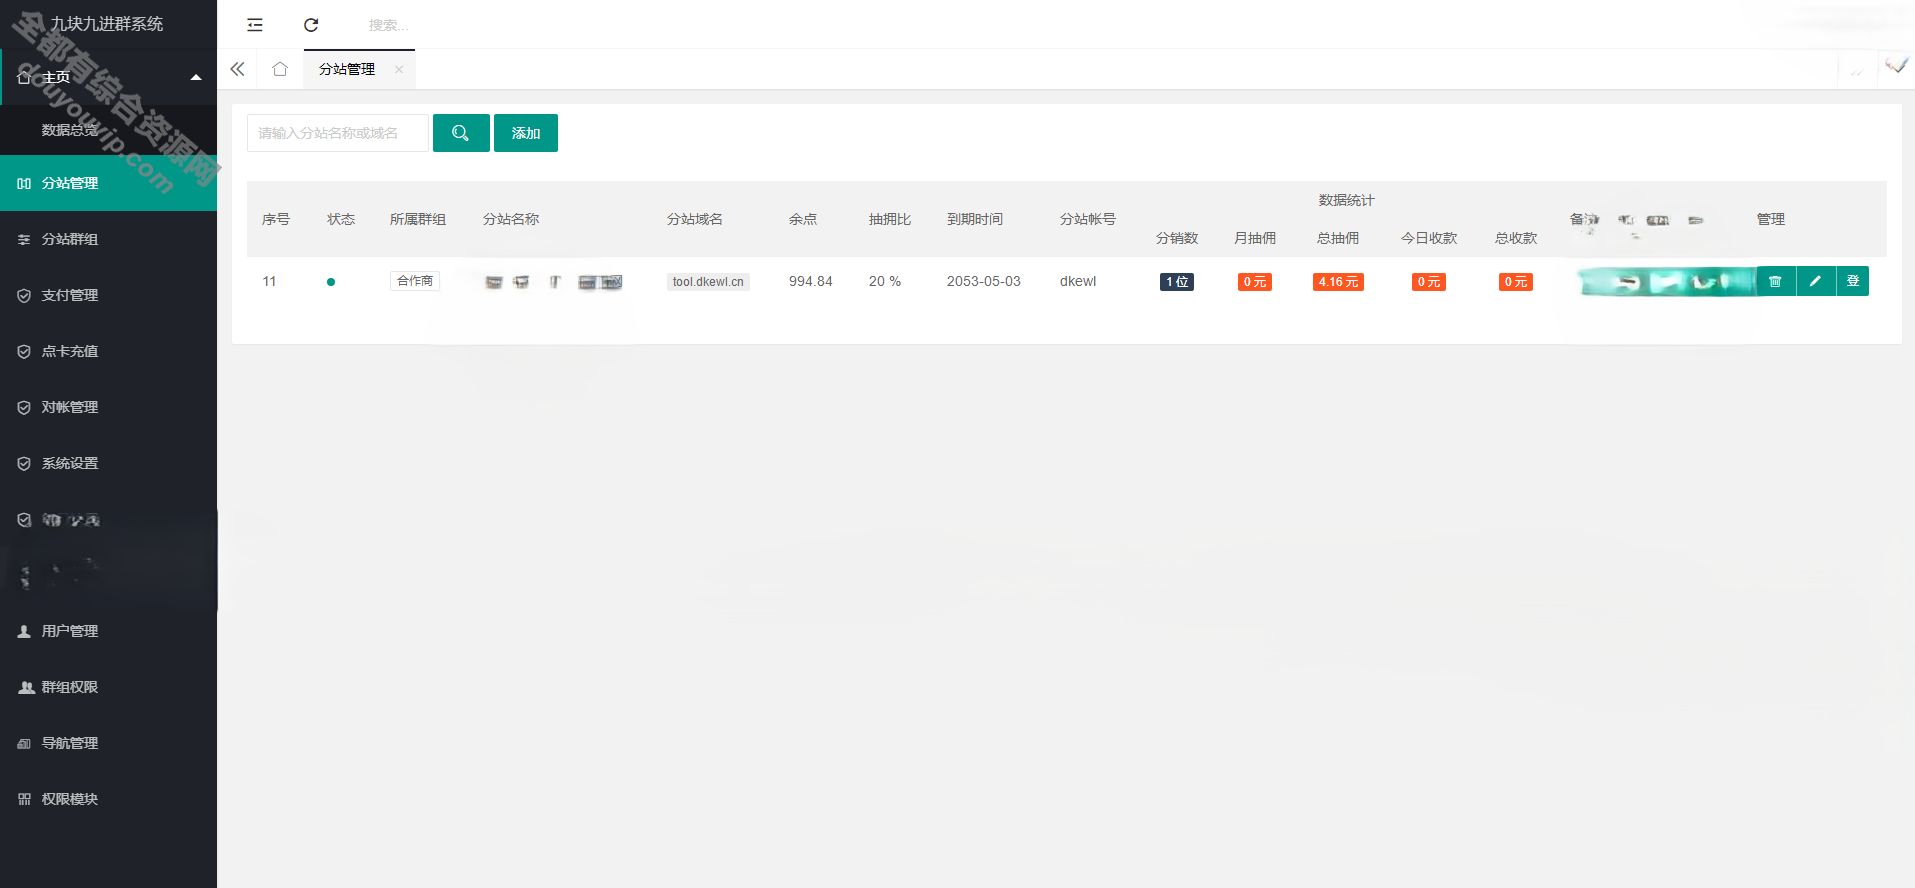The height and width of the screenshot is (888, 1915).
Task: Open 用户管理 in sidebar
Action: (x=108, y=631)
